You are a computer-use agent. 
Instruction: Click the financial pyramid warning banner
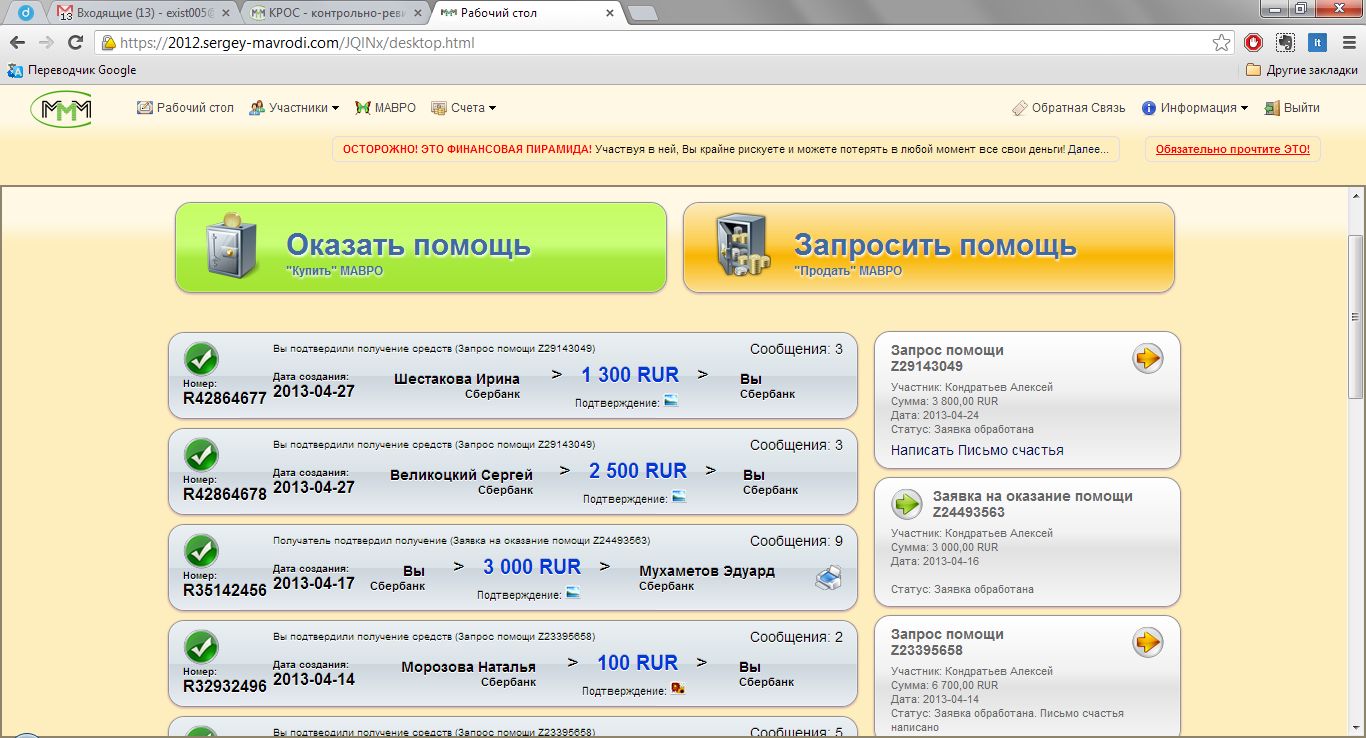click(x=725, y=149)
